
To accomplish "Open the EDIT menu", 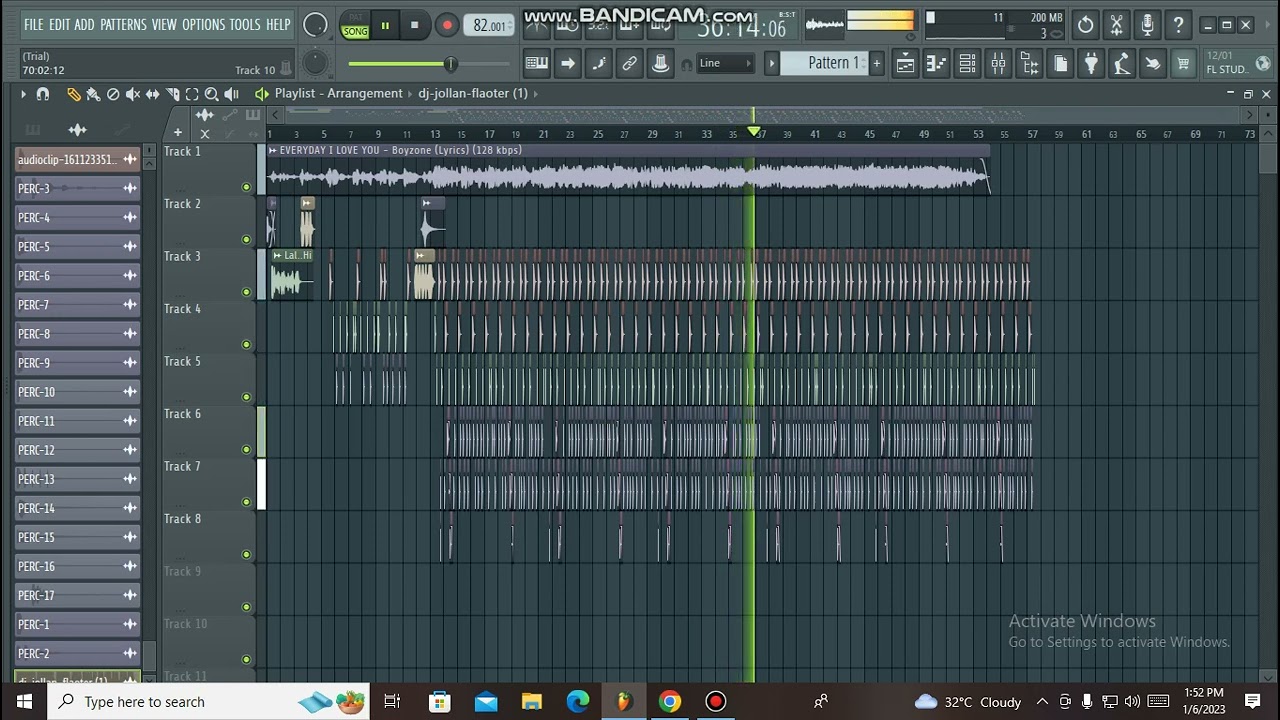I will pyautogui.click(x=59, y=24).
